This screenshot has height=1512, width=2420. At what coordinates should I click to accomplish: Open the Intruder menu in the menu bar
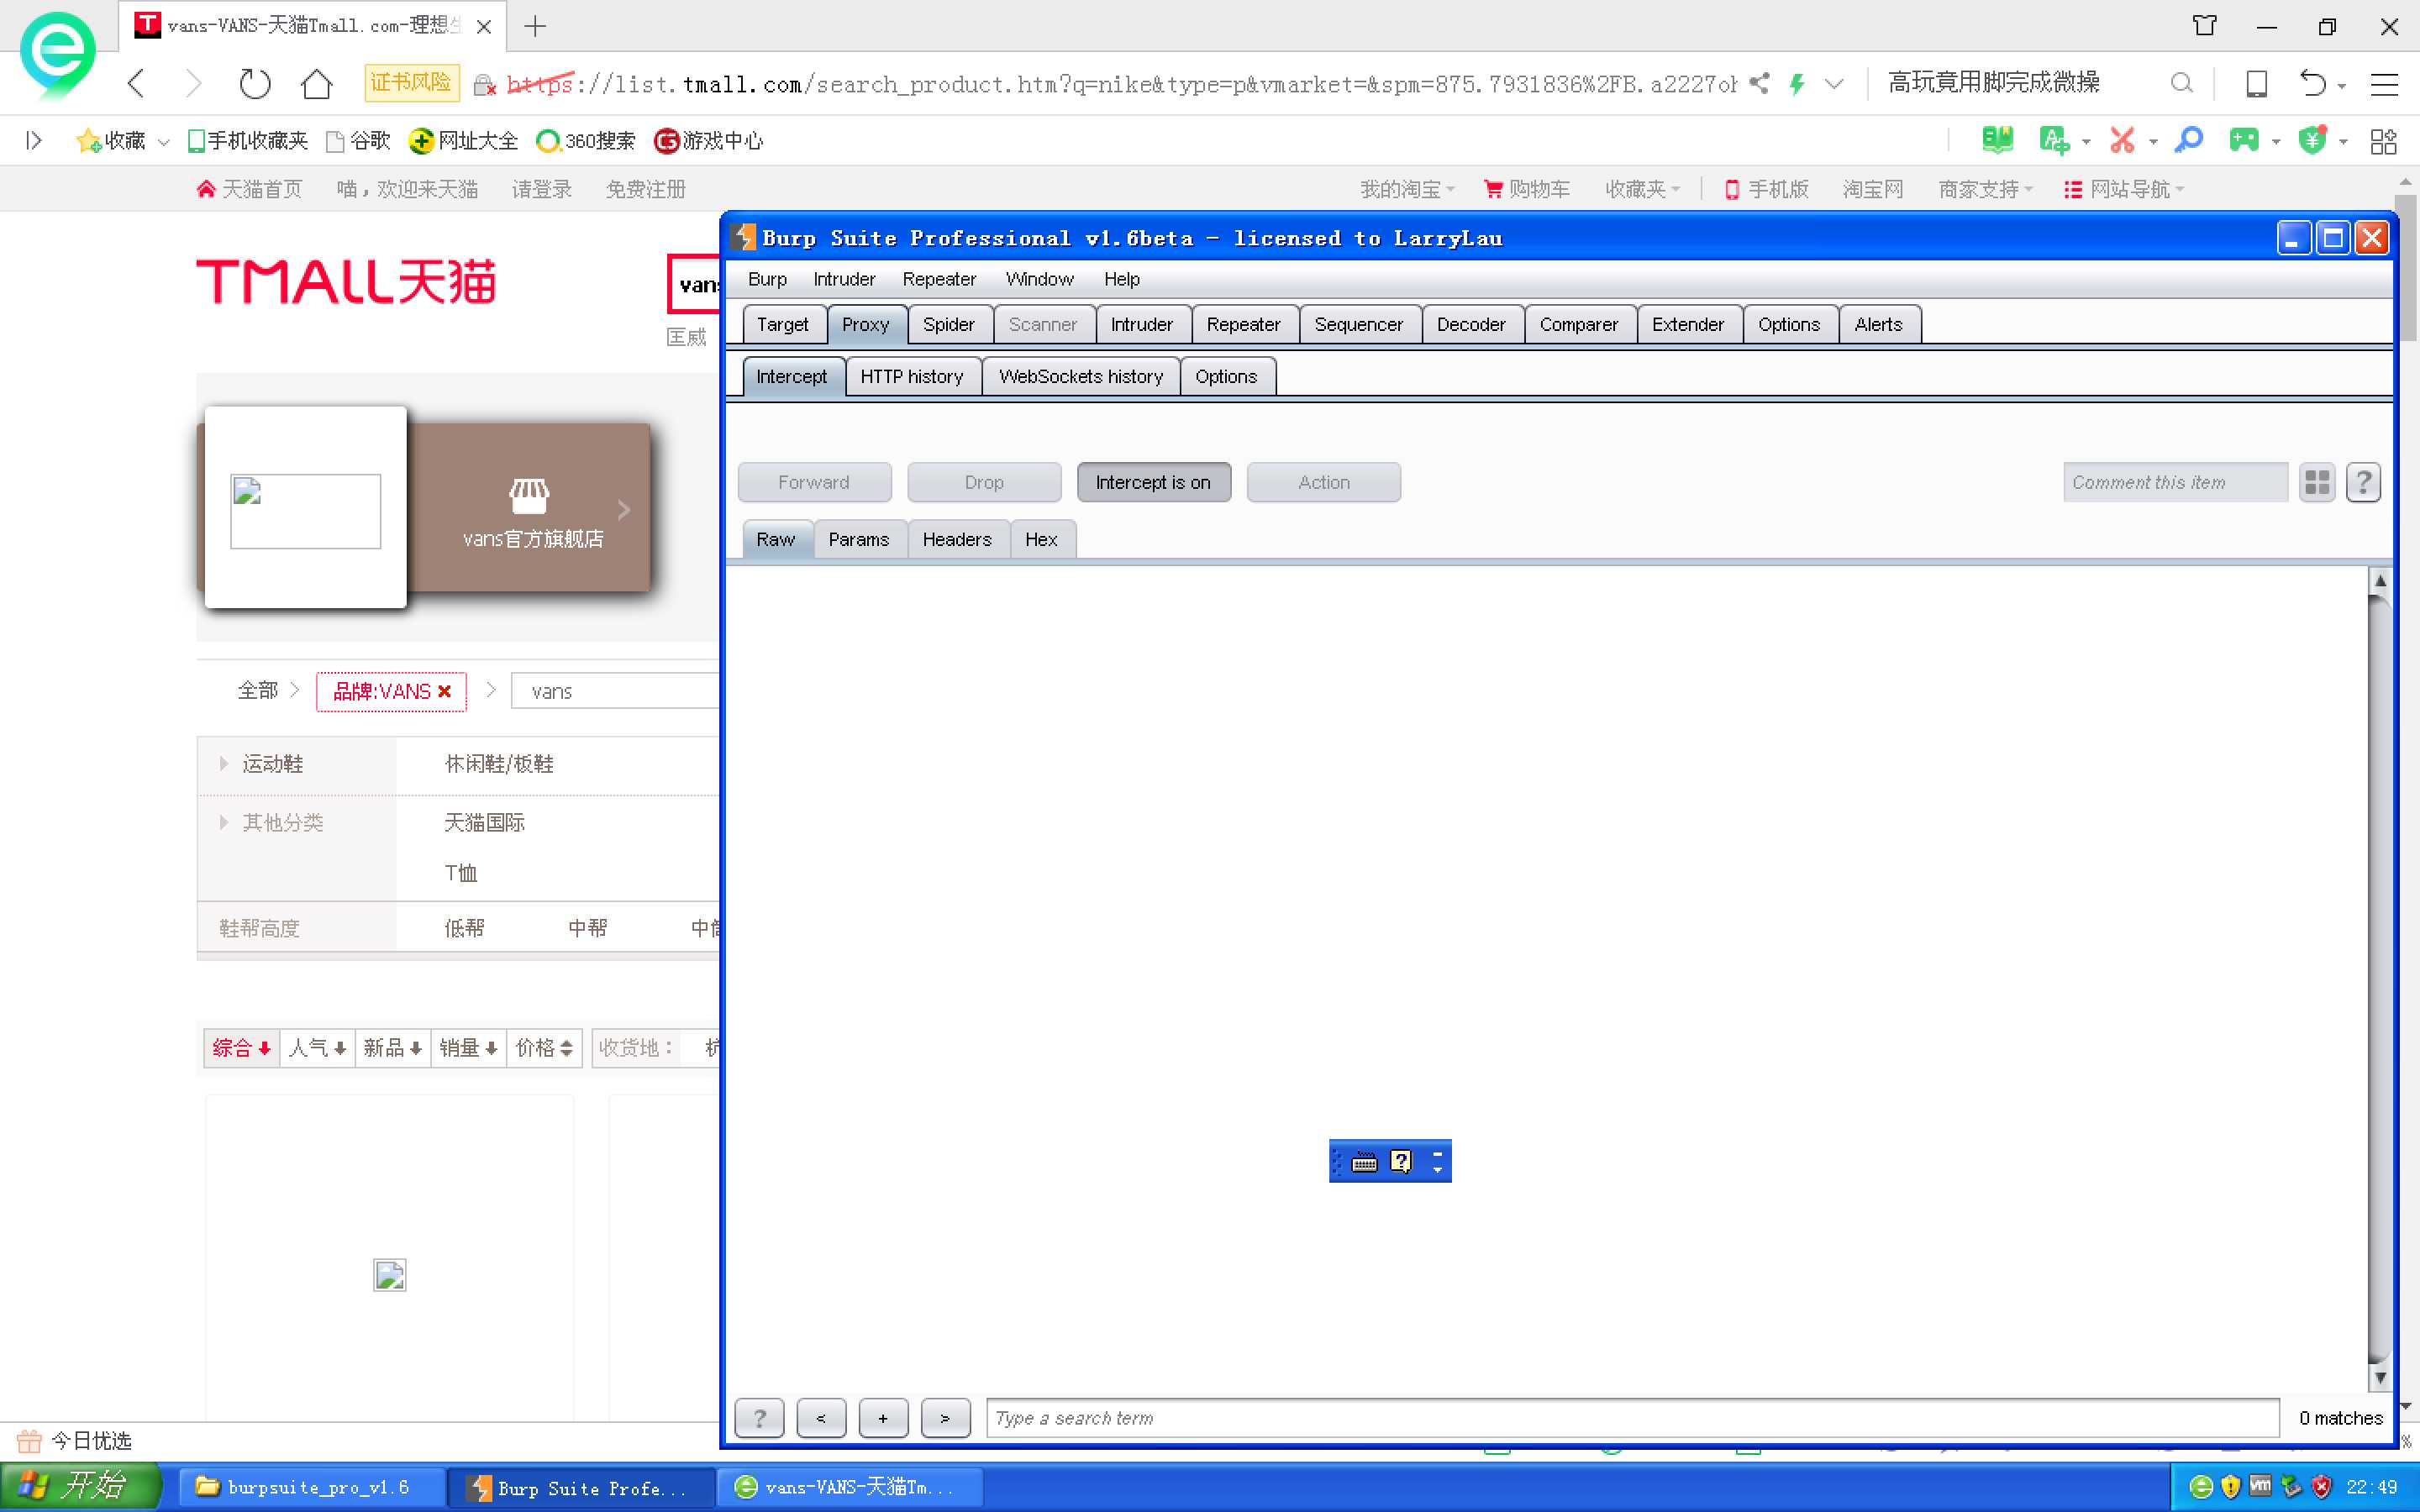[844, 279]
